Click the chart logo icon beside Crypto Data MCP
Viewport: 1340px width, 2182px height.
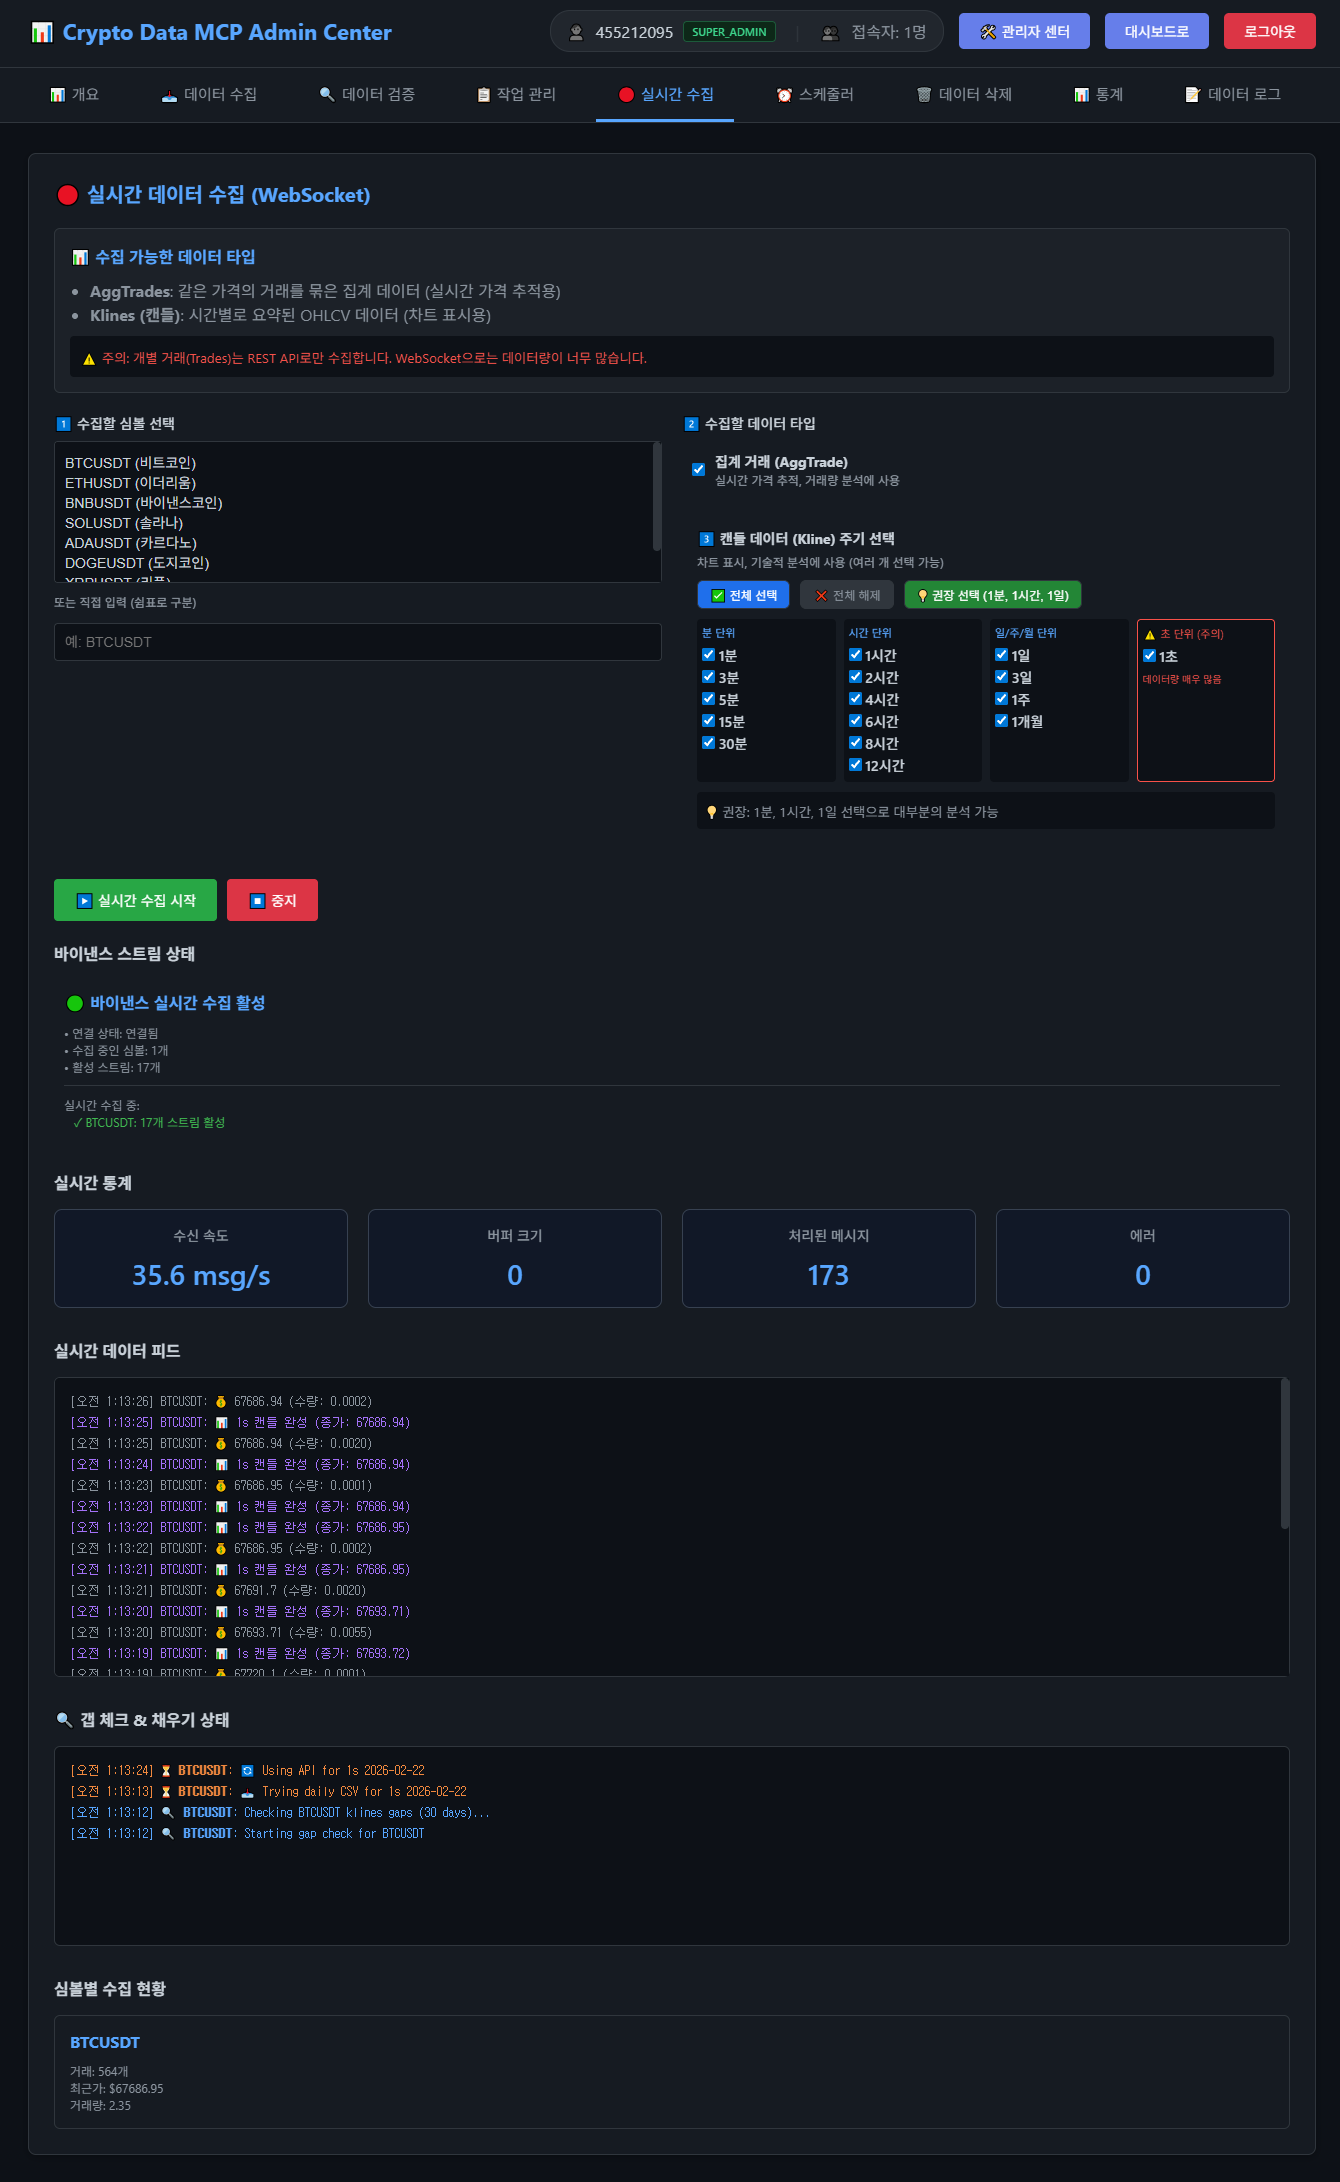(41, 33)
